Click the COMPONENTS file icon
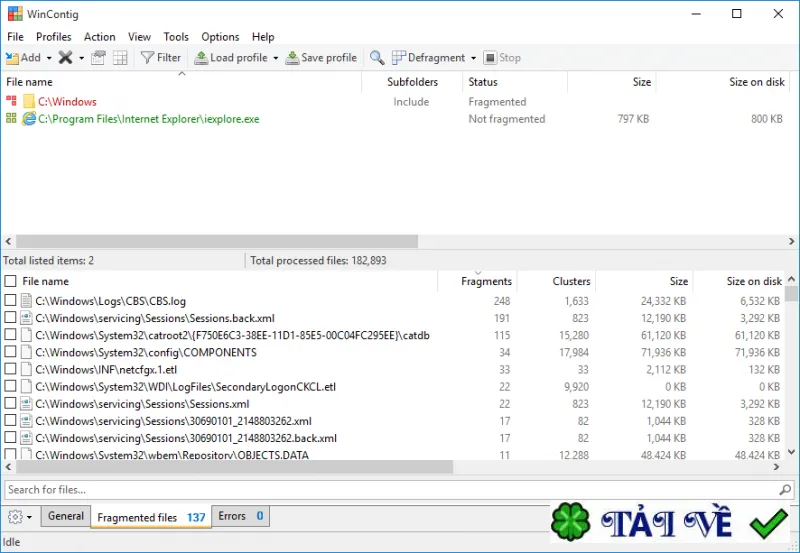The height and width of the screenshot is (553, 800). click(26, 353)
